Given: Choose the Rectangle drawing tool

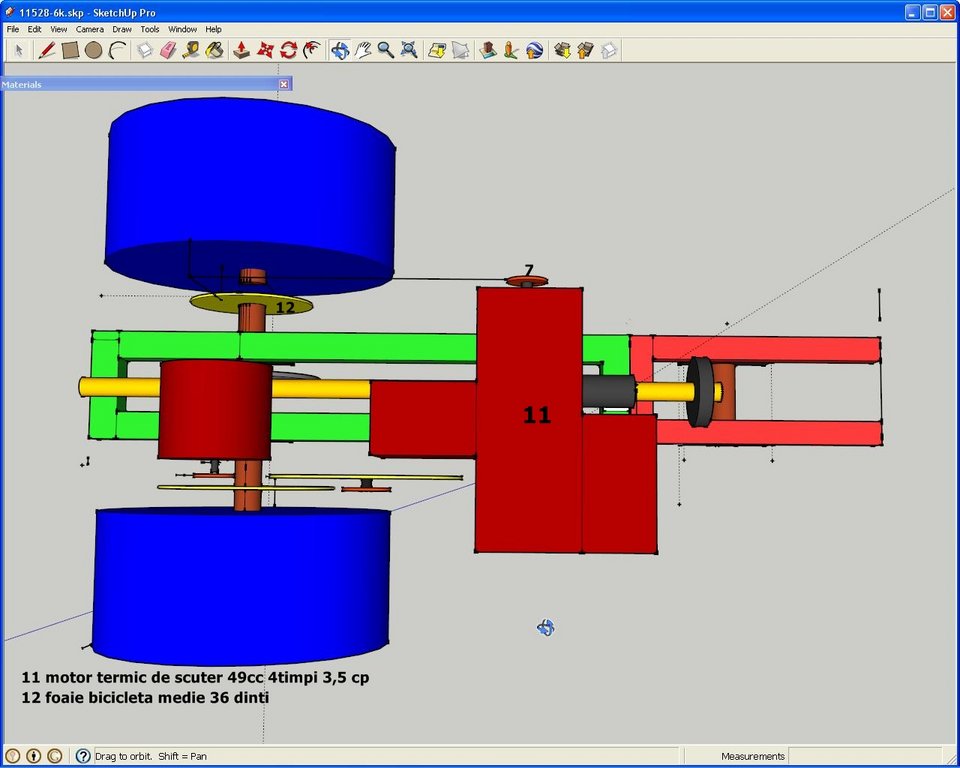Looking at the screenshot, I should pos(70,50).
